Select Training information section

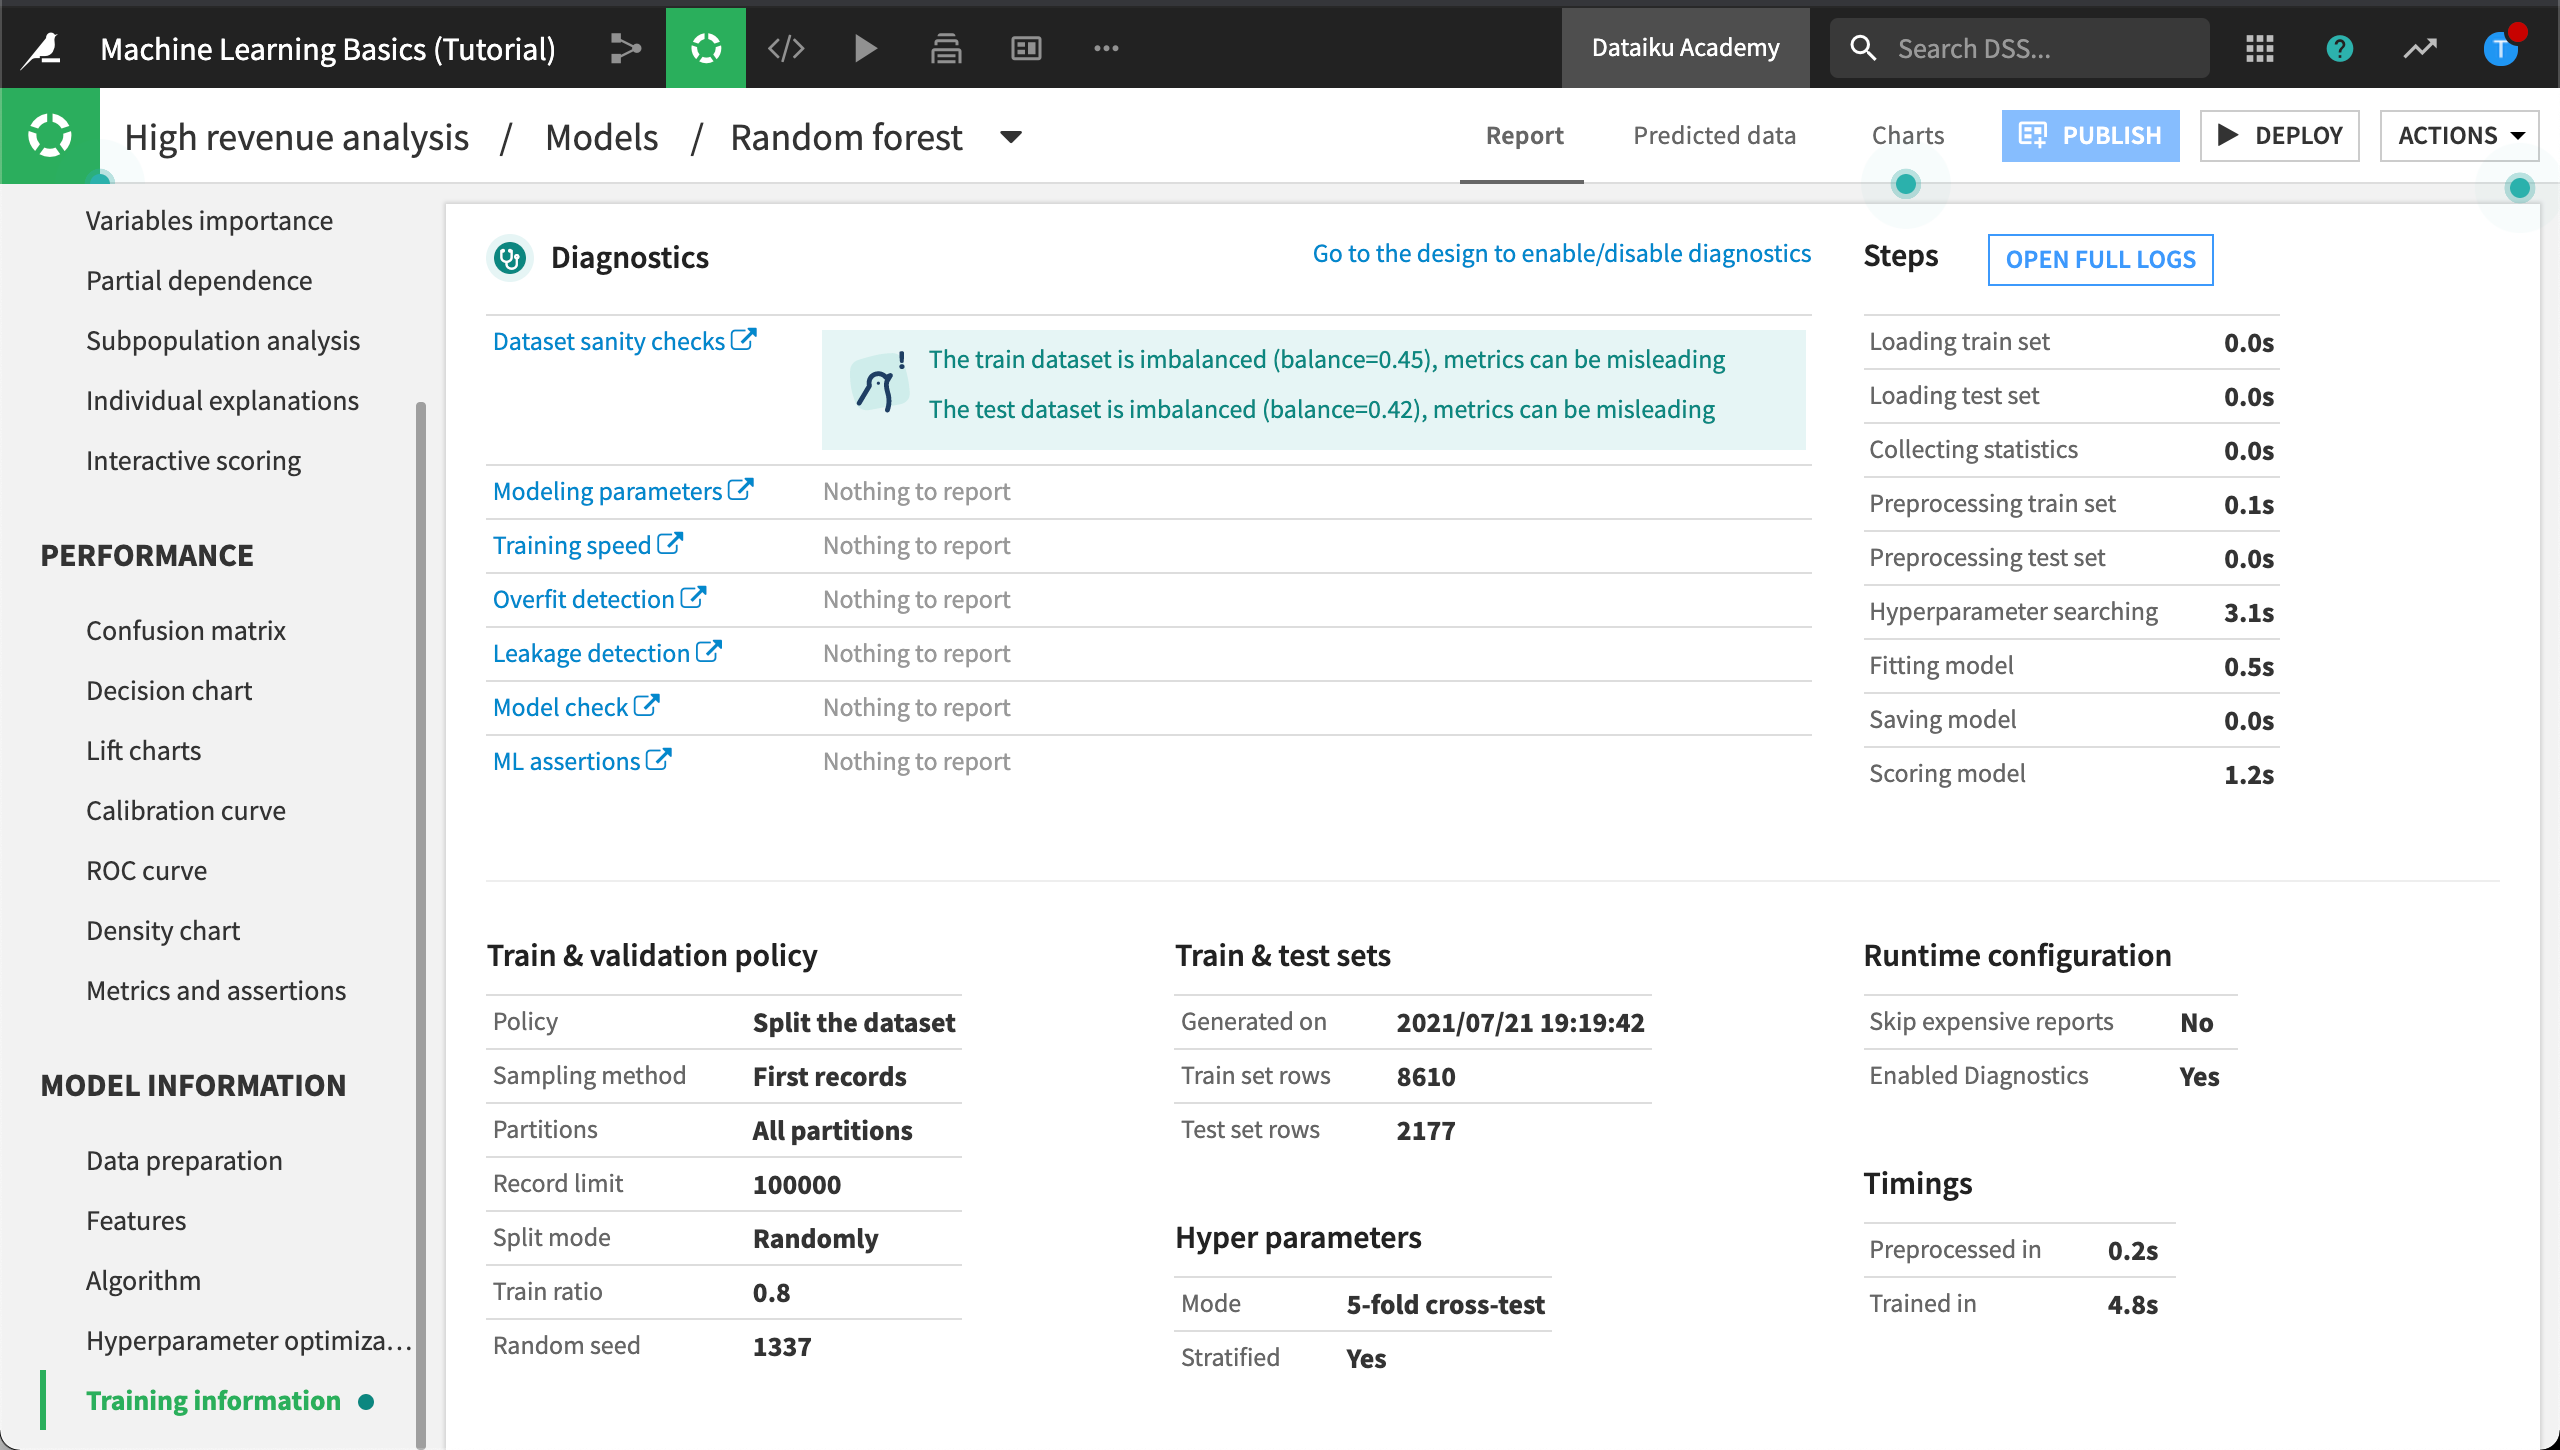point(213,1400)
